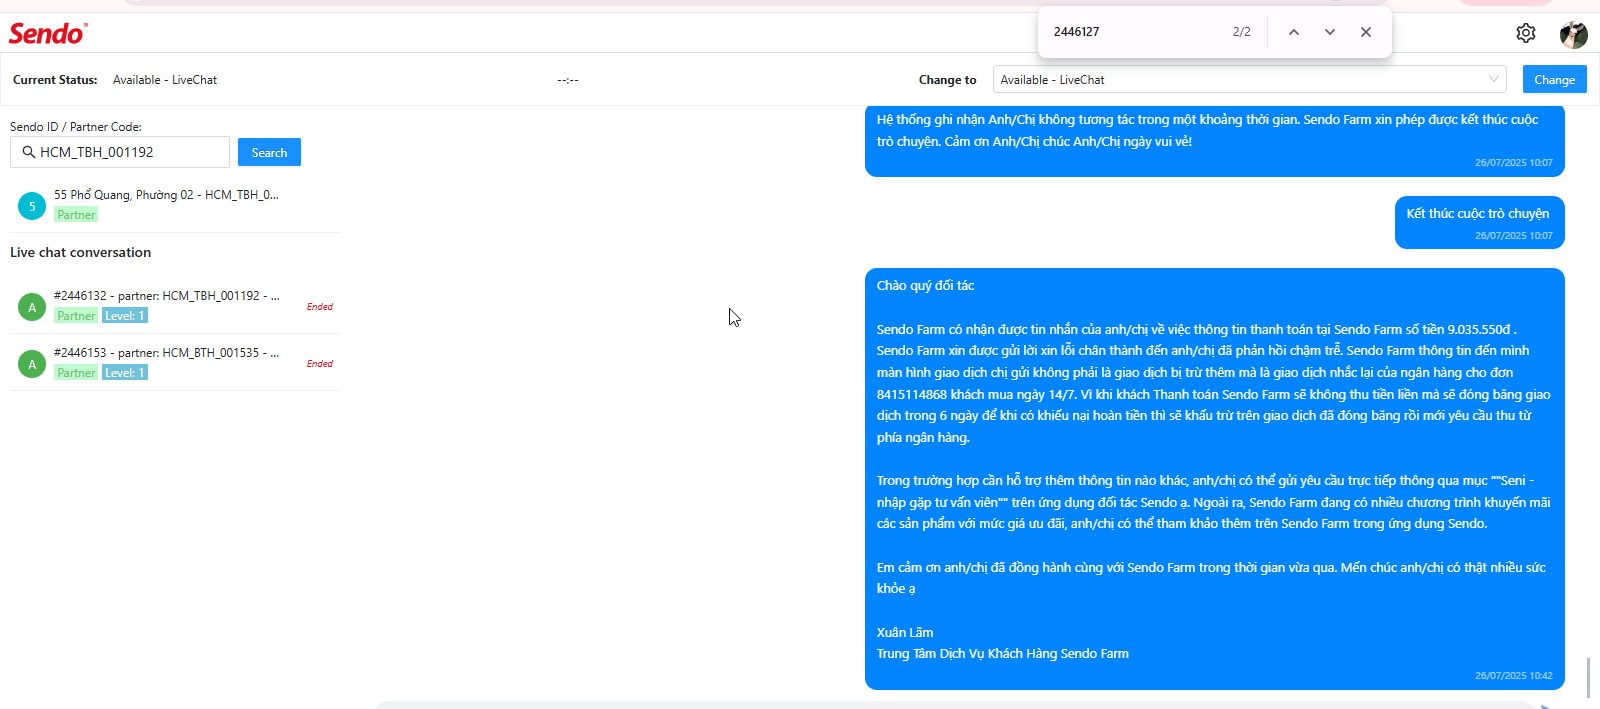Open conversation #2446132
The image size is (1600, 709).
[x=175, y=305]
